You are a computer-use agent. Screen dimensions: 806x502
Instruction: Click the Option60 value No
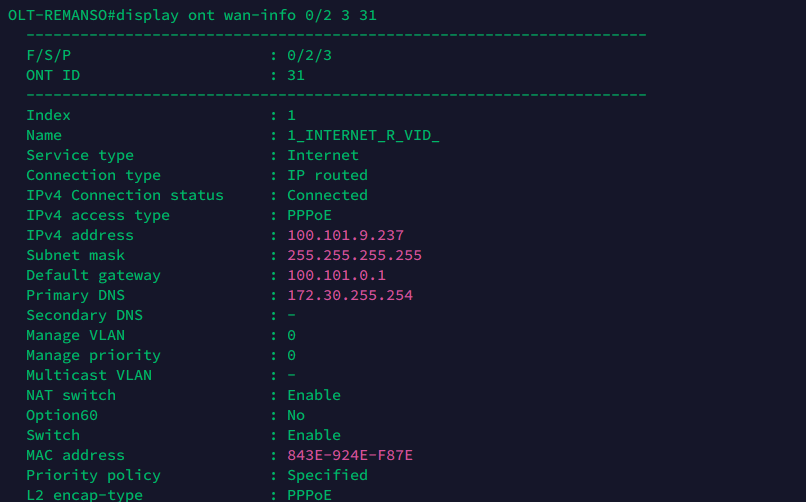pyautogui.click(x=296, y=415)
